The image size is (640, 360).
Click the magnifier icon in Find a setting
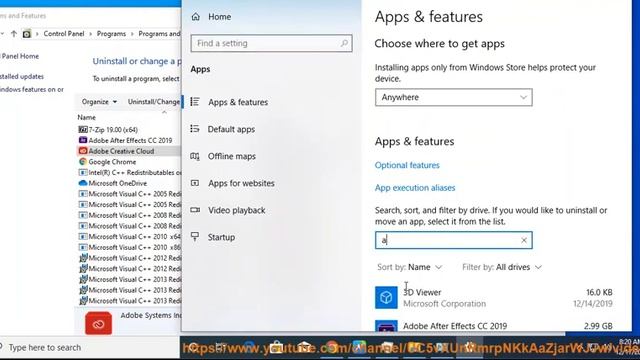click(x=344, y=43)
